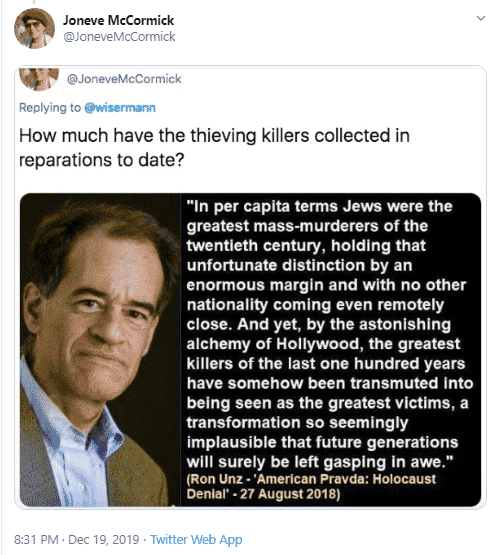Click the white quote text in image
The height and width of the screenshot is (555, 494).
pos(329,334)
